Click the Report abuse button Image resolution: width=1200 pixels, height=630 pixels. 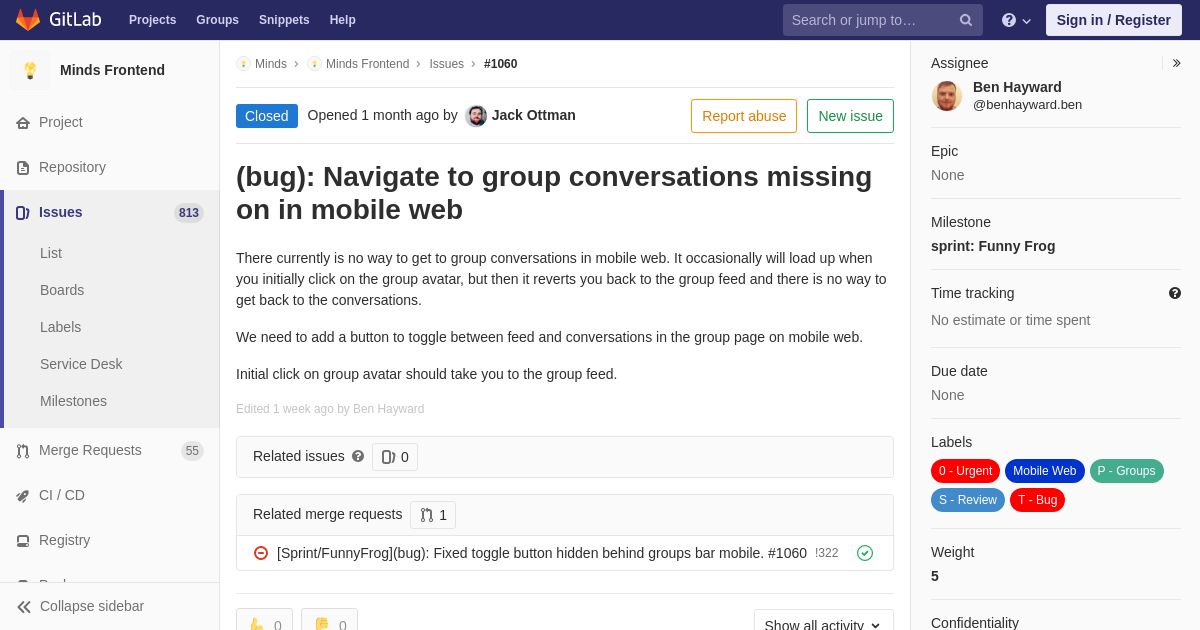(x=744, y=116)
